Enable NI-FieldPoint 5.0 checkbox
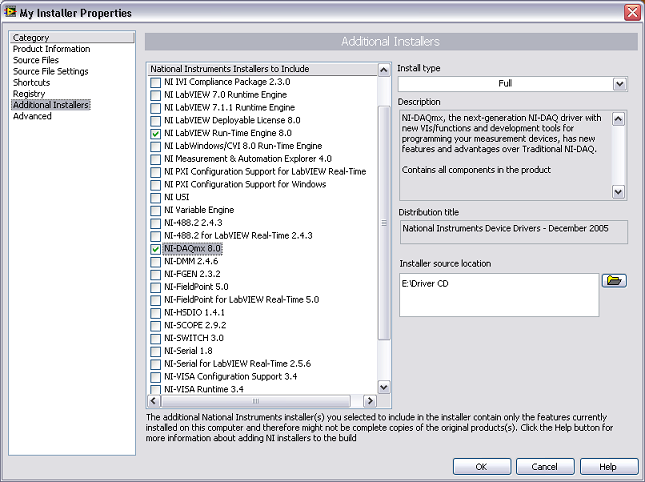Viewport: 645px width, 482px height. point(155,287)
